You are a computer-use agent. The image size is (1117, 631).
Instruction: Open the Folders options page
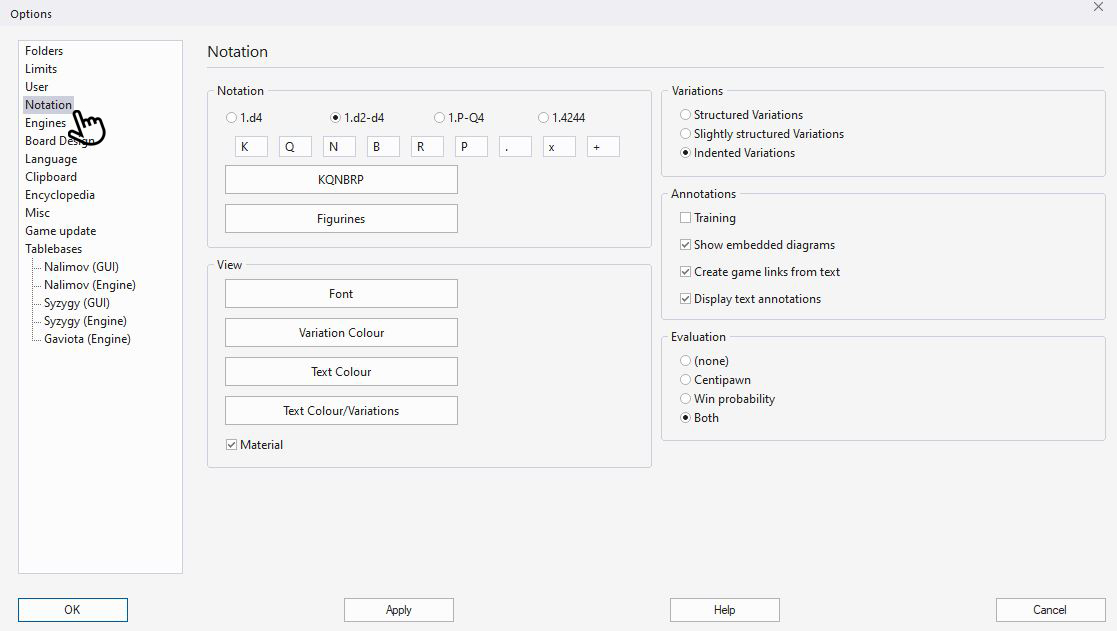pos(44,51)
